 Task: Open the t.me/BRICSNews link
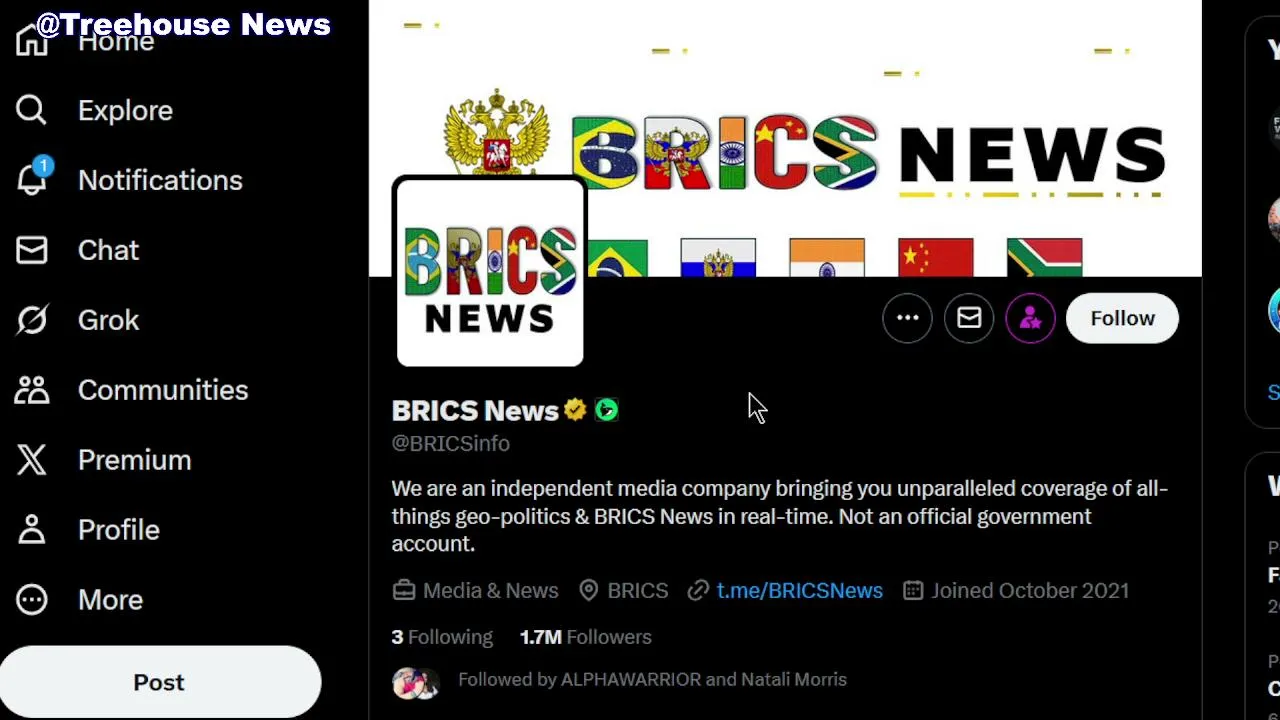coord(799,591)
